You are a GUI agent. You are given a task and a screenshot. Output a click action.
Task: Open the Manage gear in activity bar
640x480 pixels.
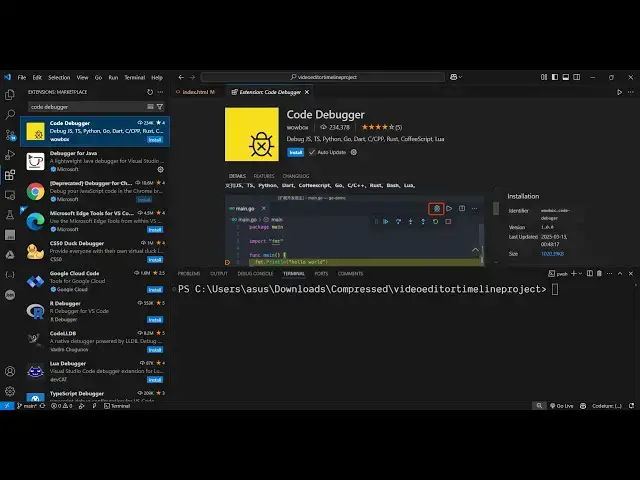coord(10,391)
